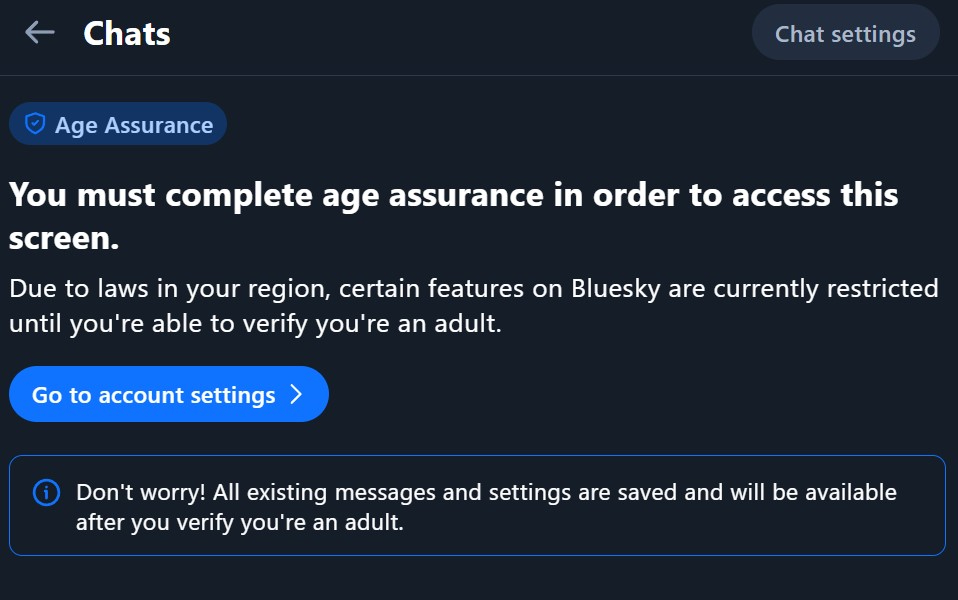Click the Chats page title
Image resolution: width=958 pixels, height=600 pixels.
(127, 34)
